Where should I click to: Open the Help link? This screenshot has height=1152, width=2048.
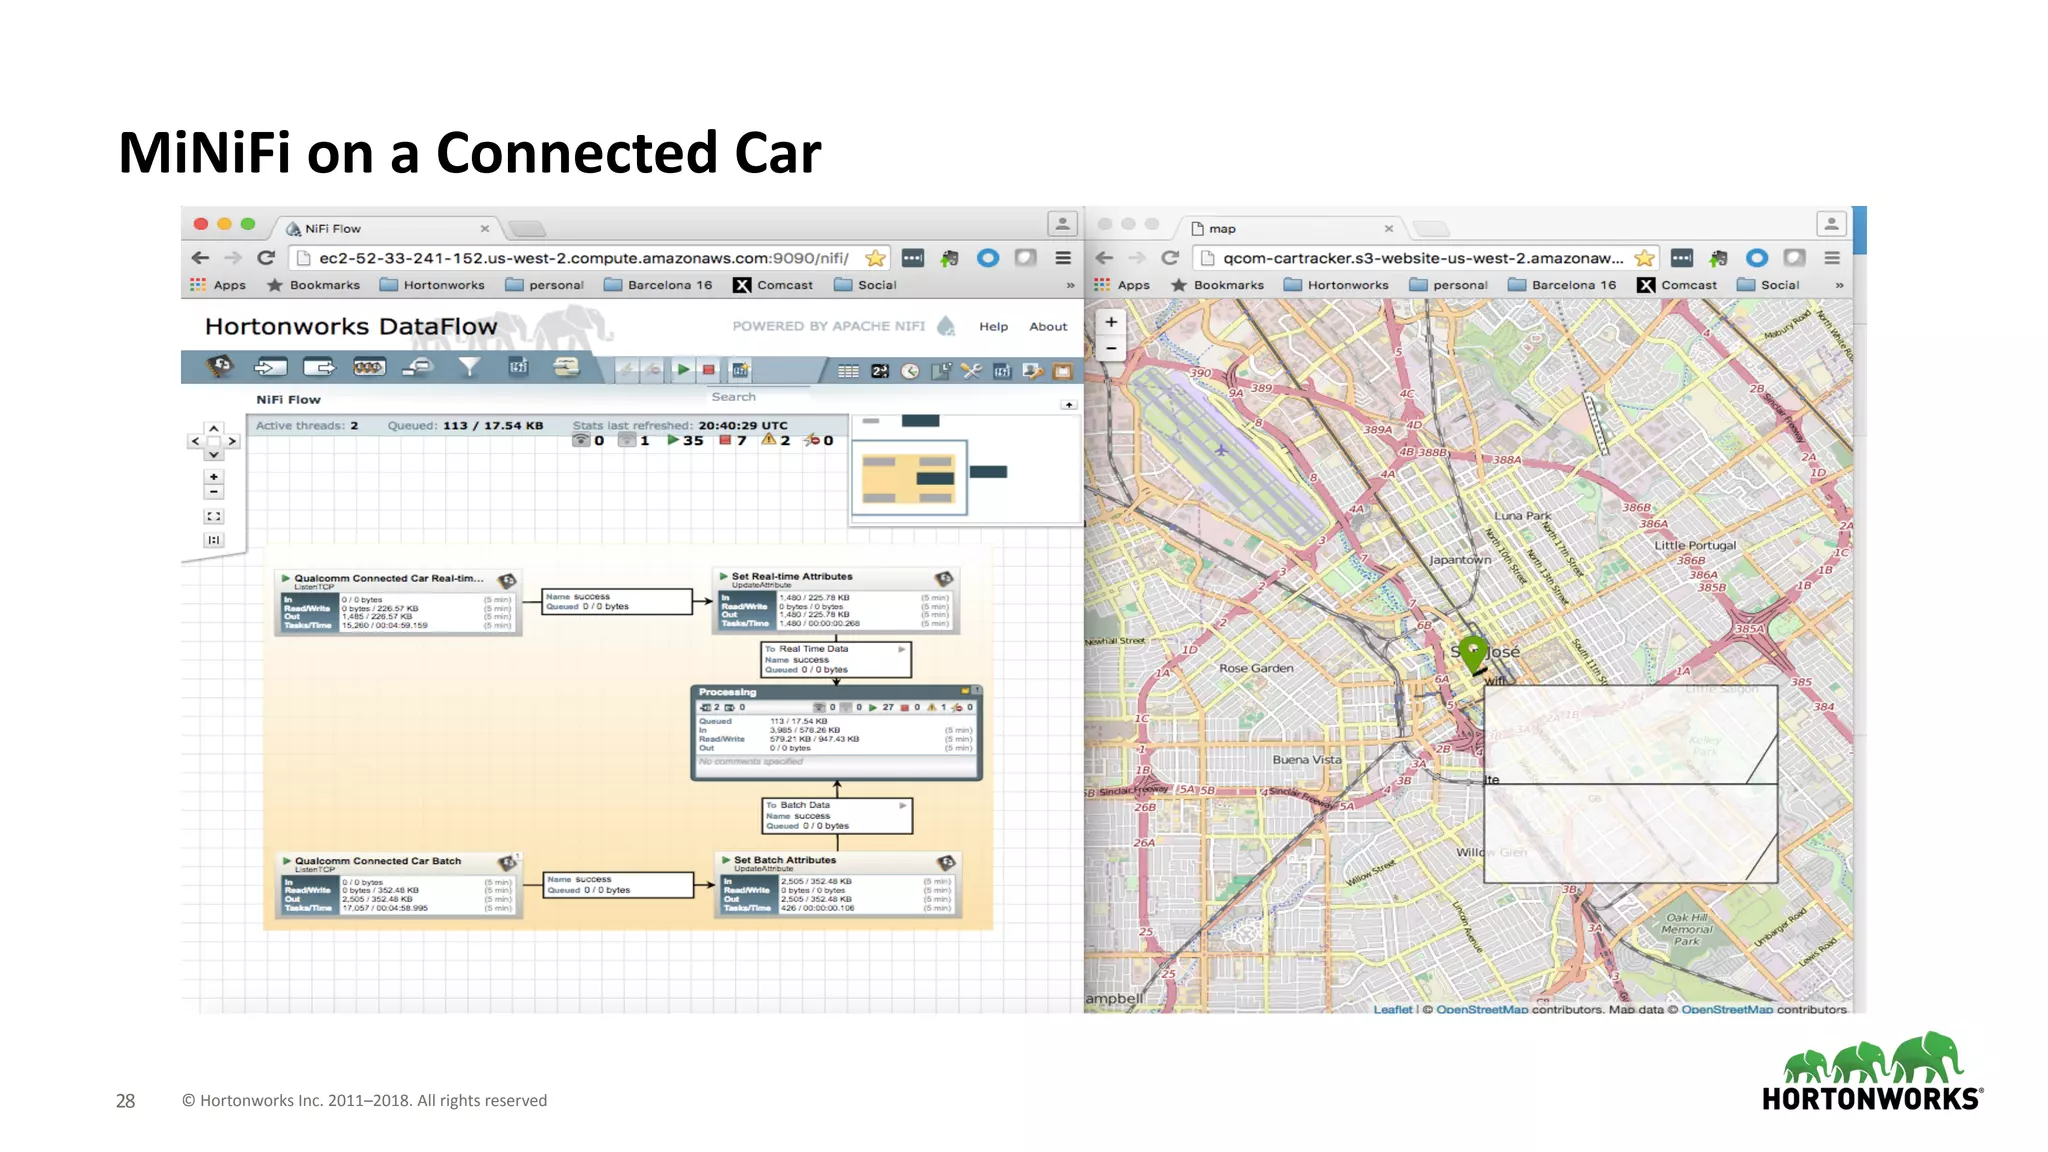click(993, 327)
